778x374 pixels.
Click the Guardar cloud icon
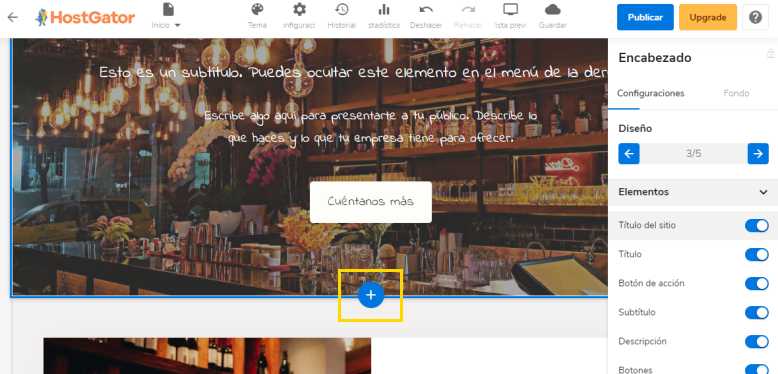[552, 16]
